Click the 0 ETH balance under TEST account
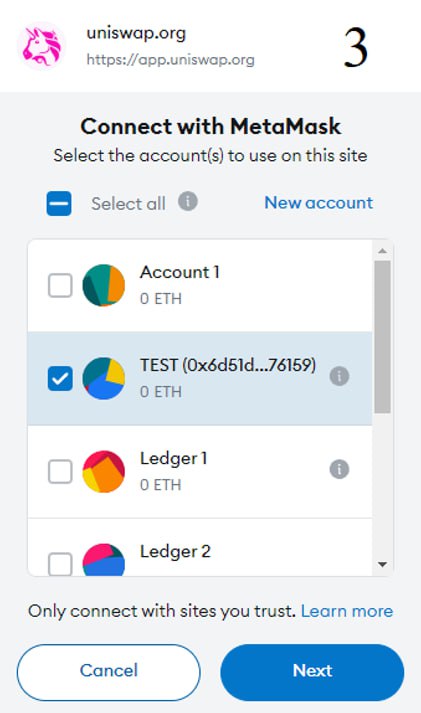Image resolution: width=421 pixels, height=713 pixels. click(x=161, y=392)
